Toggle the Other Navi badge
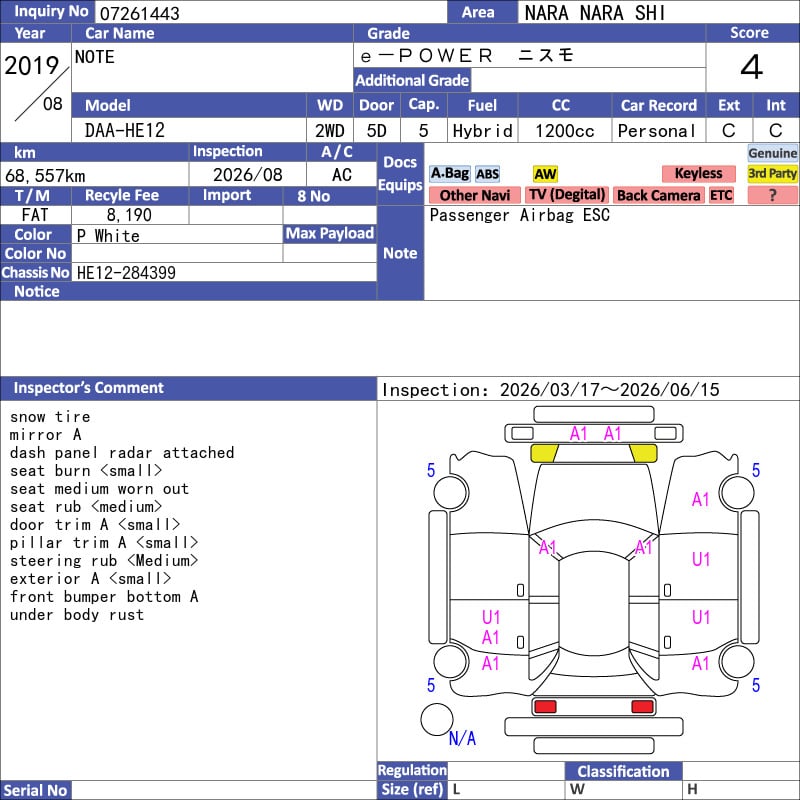The width and height of the screenshot is (800, 800). coord(474,196)
